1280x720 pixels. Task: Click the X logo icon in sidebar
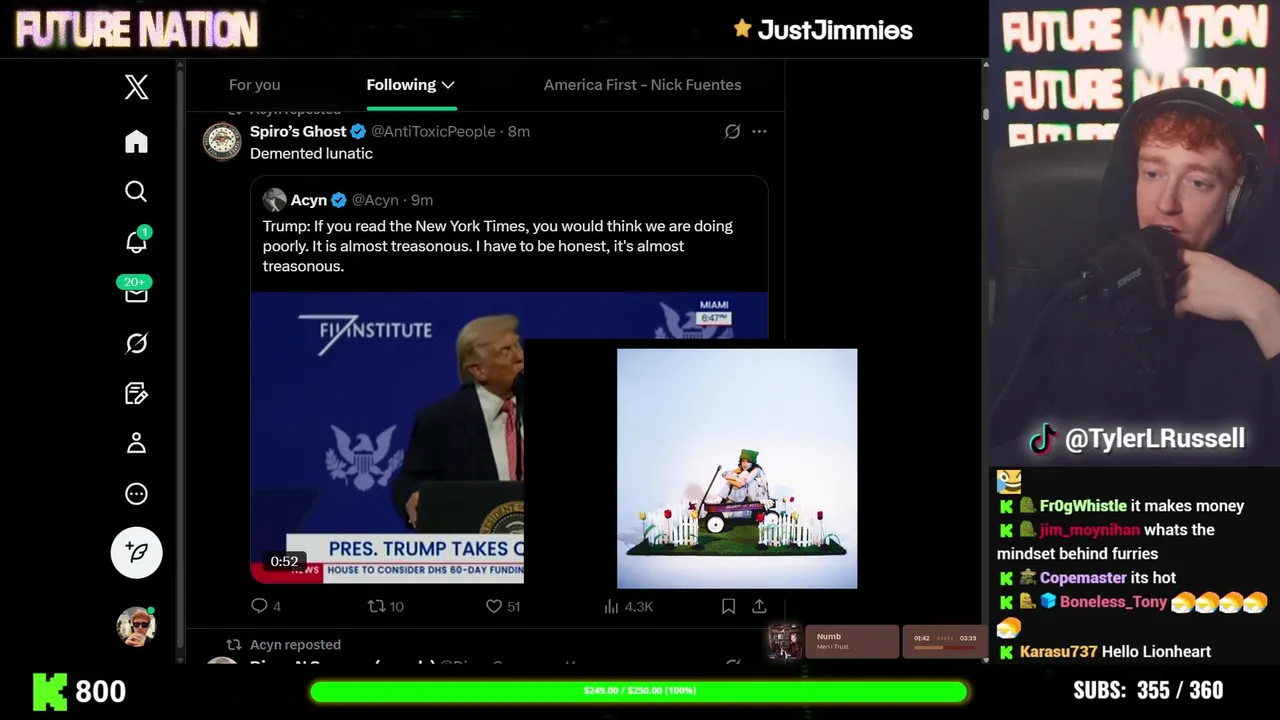point(136,87)
